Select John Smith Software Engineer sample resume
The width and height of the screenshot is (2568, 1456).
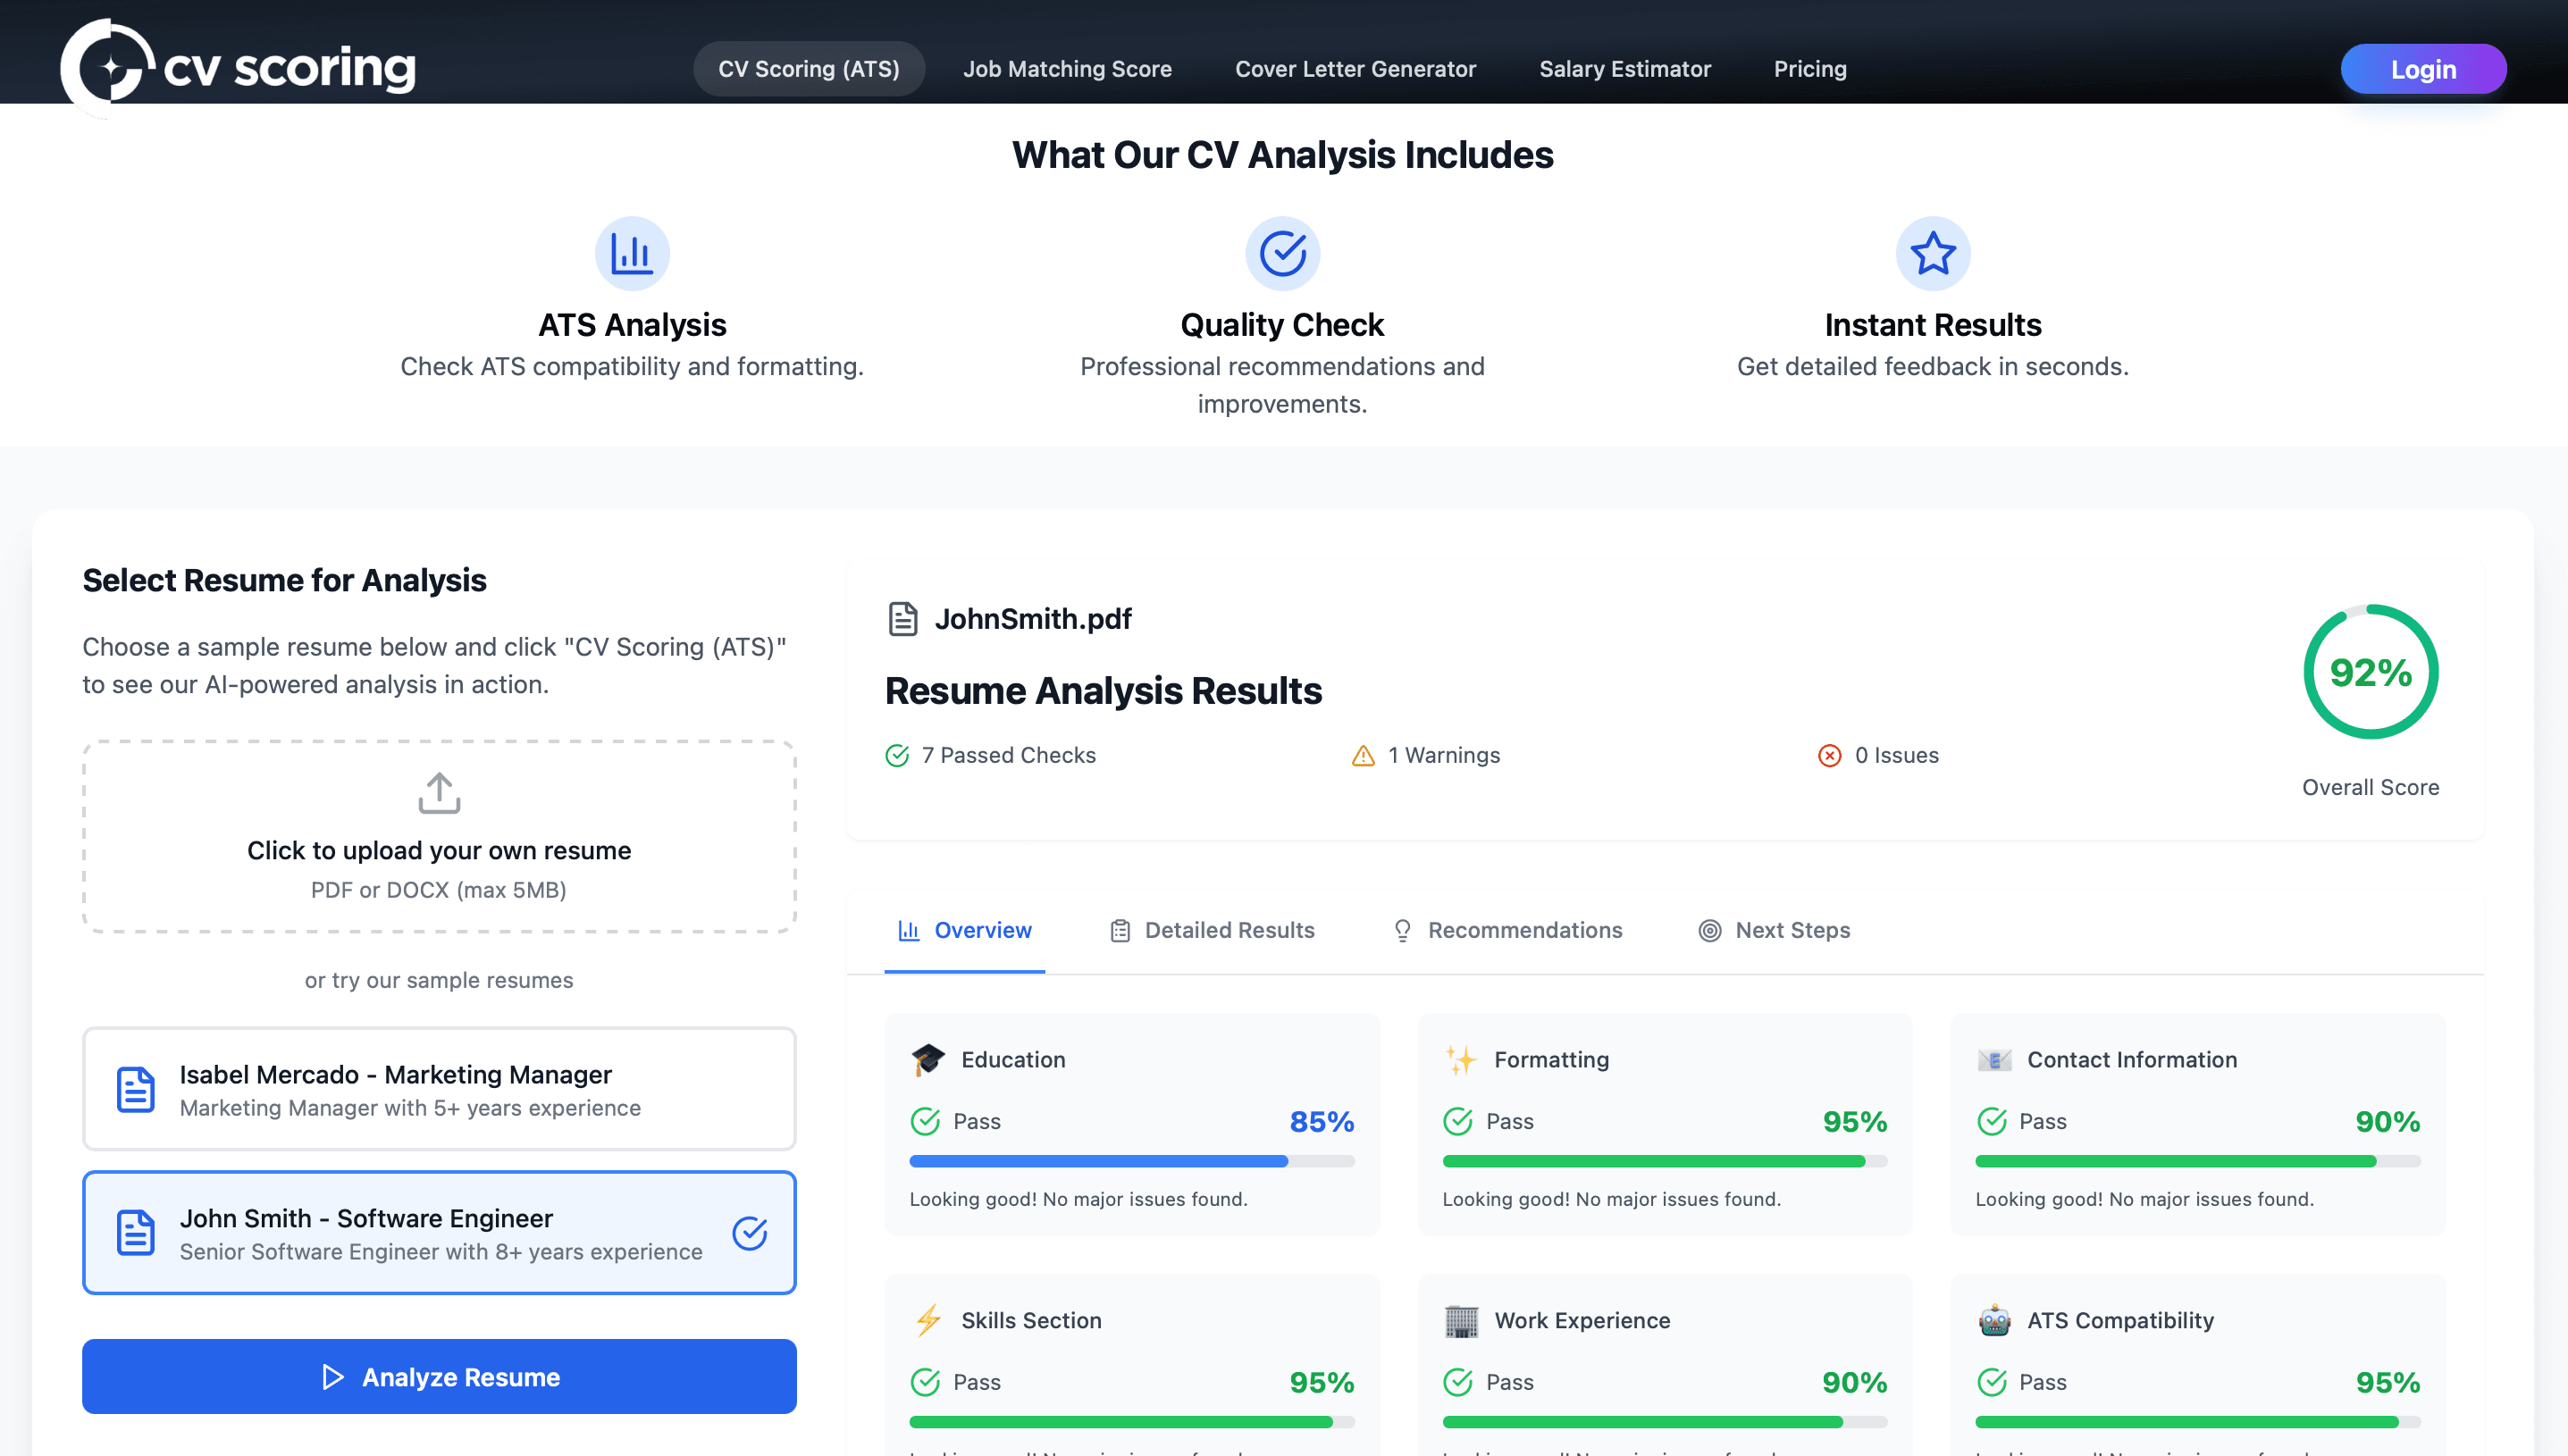coord(439,1233)
